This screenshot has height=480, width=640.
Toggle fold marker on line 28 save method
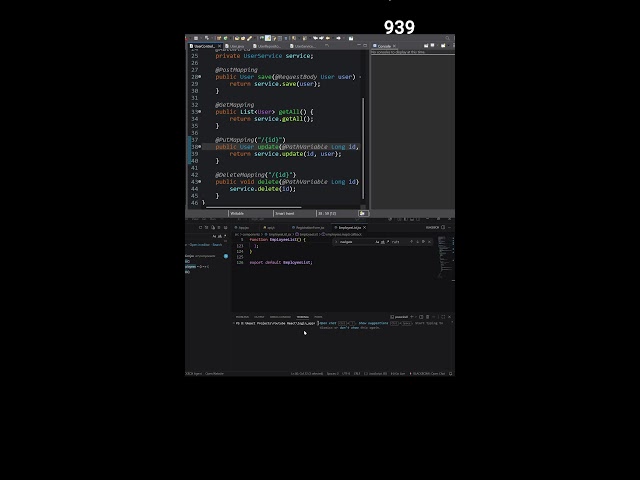point(200,77)
